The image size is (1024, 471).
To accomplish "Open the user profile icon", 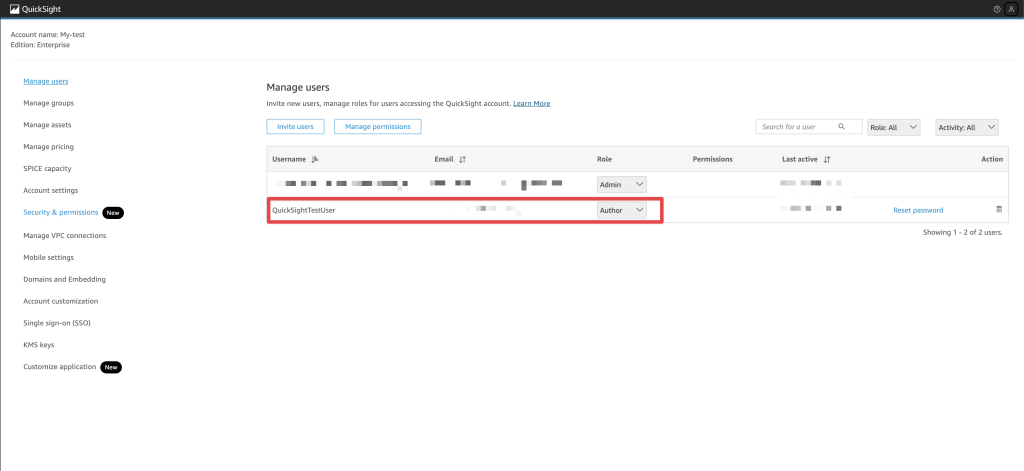I will (1012, 9).
